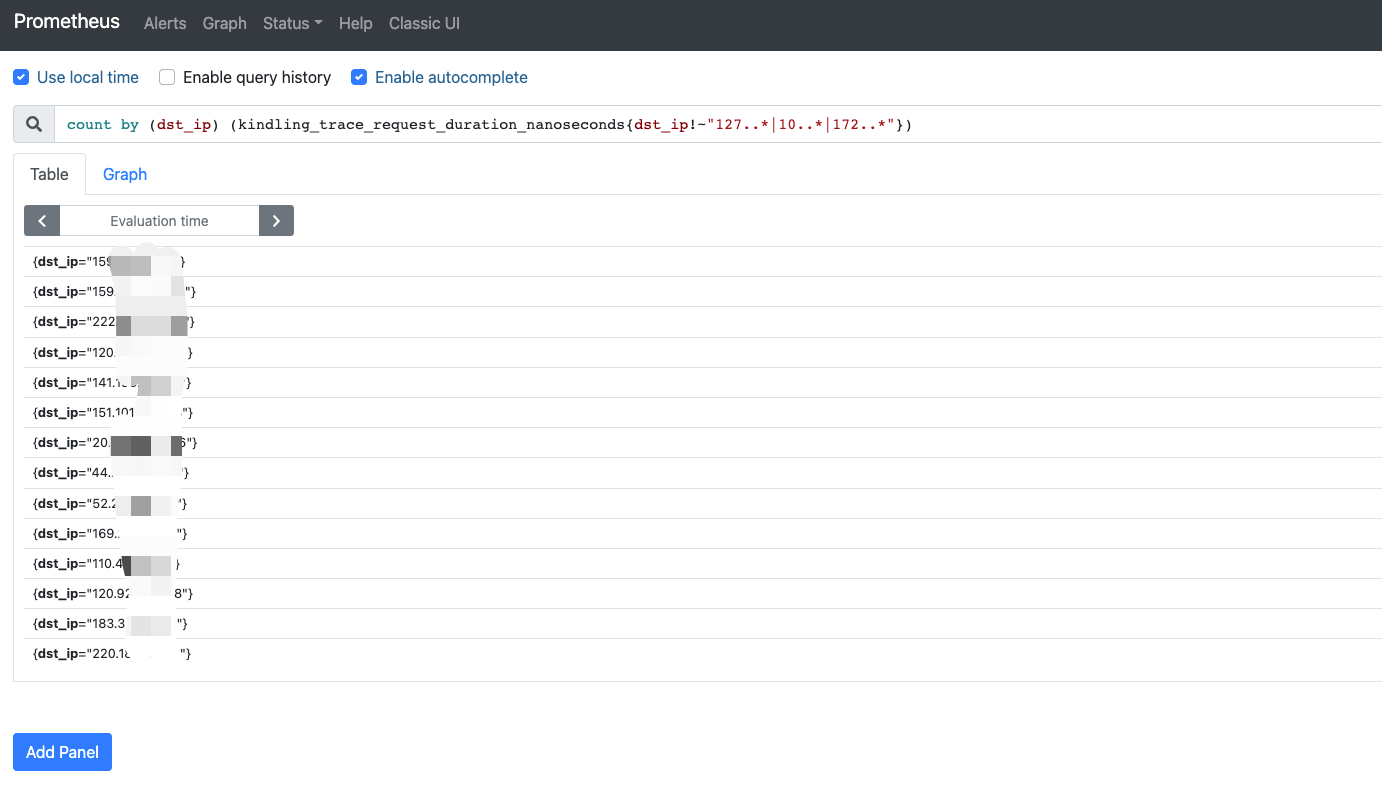Toggle Use local time checkbox
This screenshot has width=1382, height=792.
tap(21, 77)
